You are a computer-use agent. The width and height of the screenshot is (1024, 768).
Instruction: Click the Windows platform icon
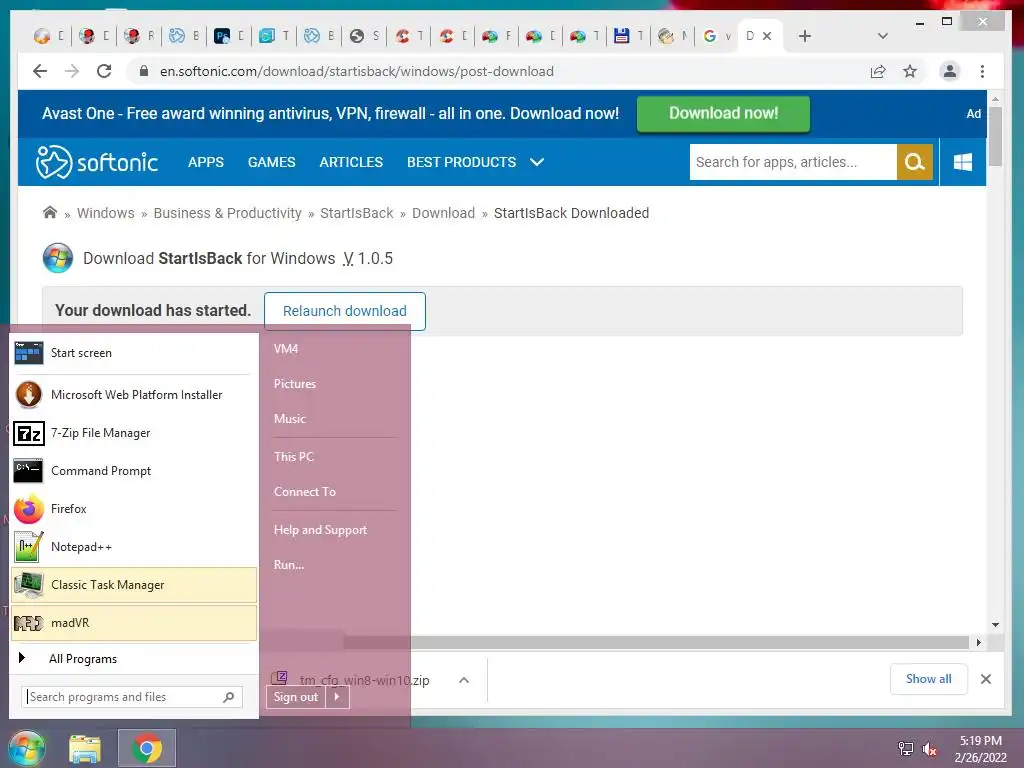click(963, 162)
